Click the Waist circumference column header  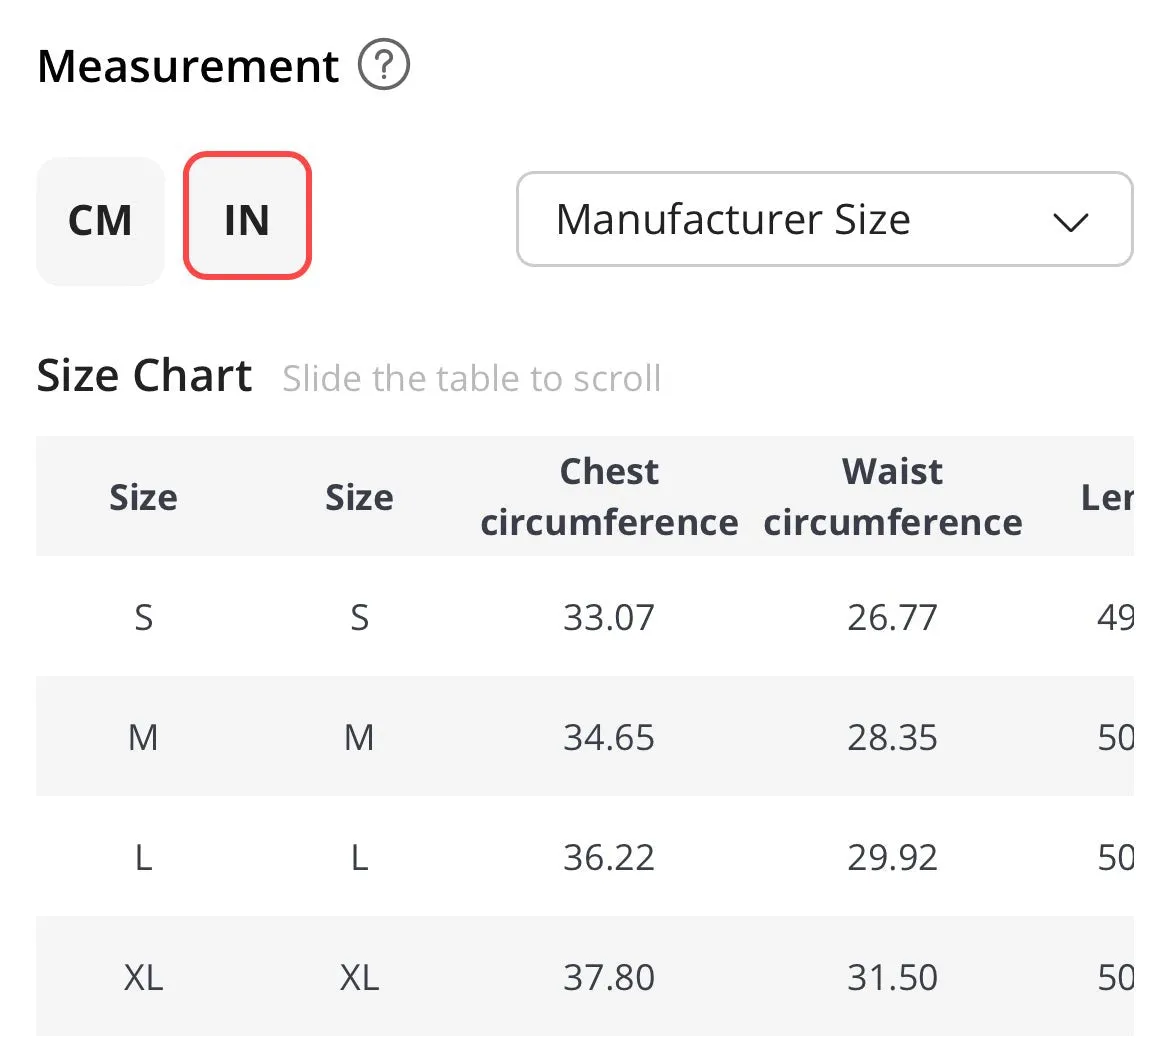(x=892, y=497)
